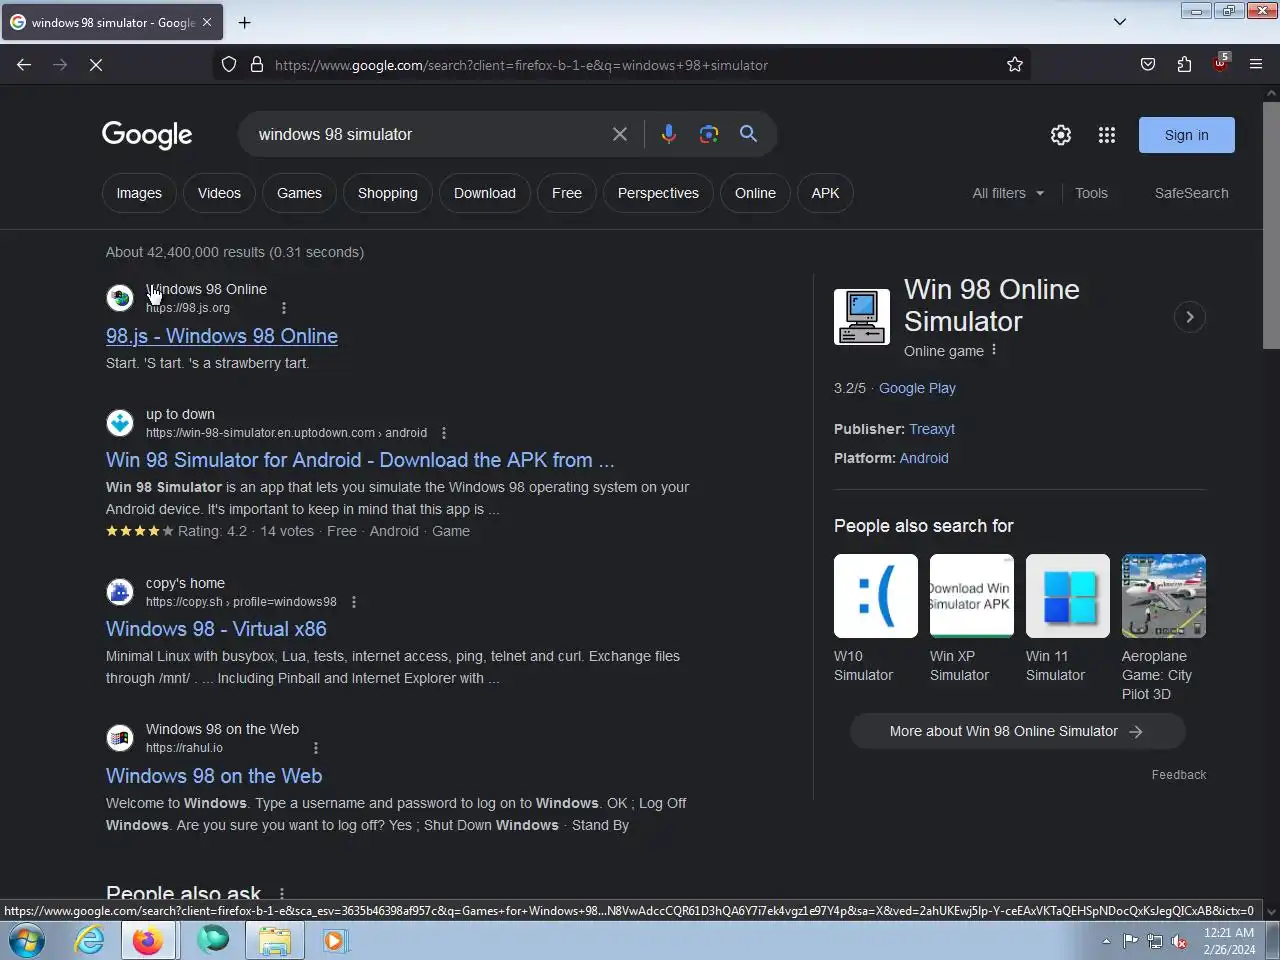Open more options beside Online game

pos(994,350)
